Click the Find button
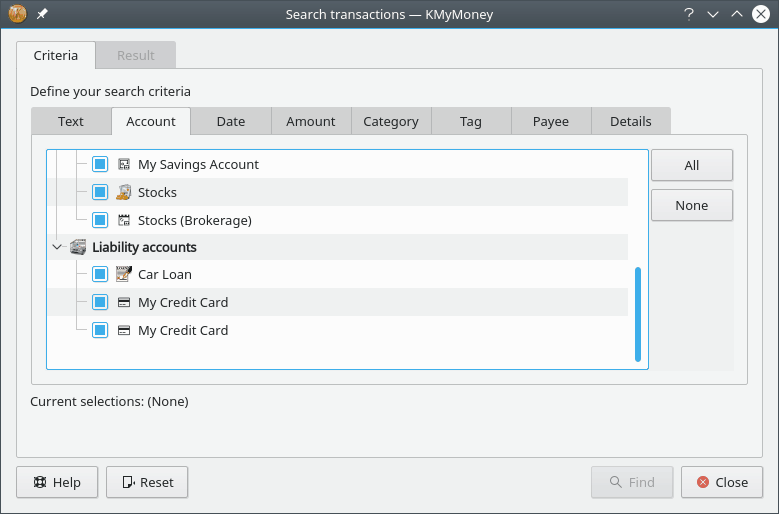Viewport: 779px width, 514px height. click(x=632, y=482)
